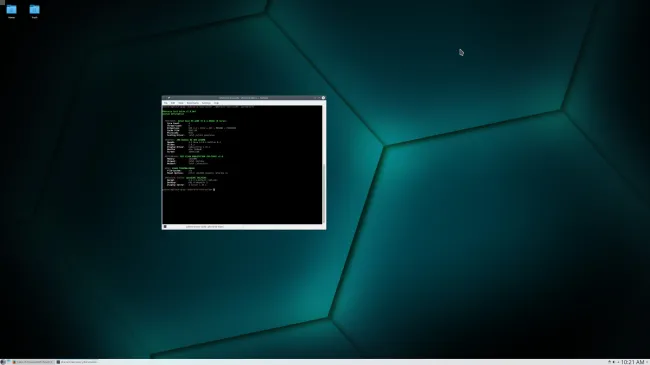Click the Konsole task entry in taskbar
Screen dimensions: 650x365
tap(77, 362)
